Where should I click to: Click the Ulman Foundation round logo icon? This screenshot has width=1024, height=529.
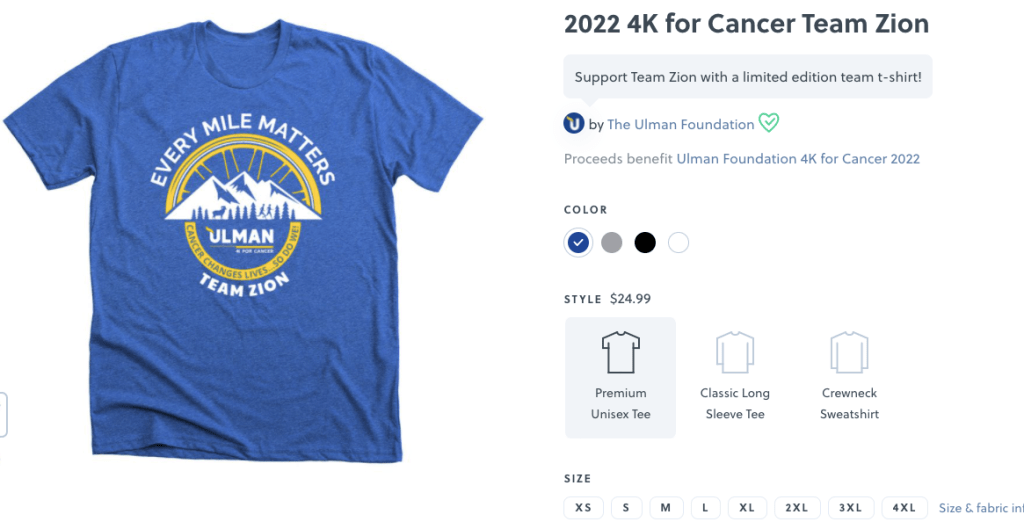(x=574, y=123)
